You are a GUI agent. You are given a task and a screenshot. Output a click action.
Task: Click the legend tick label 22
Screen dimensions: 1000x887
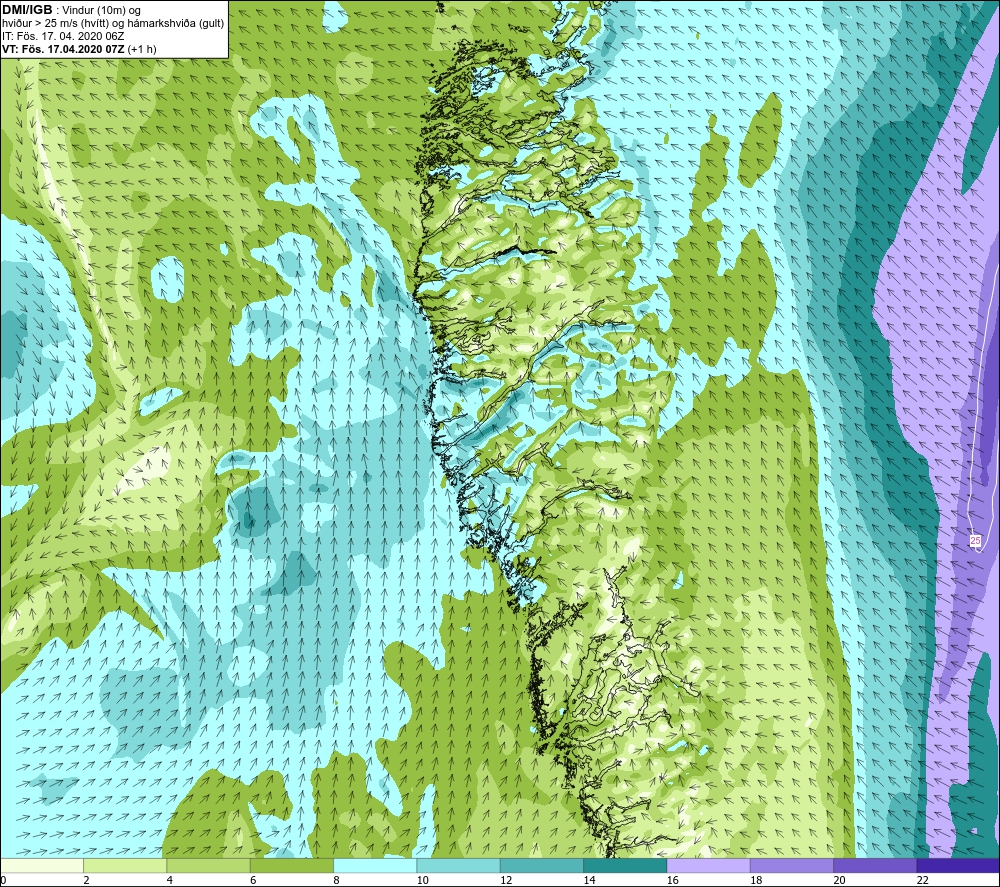(x=922, y=880)
